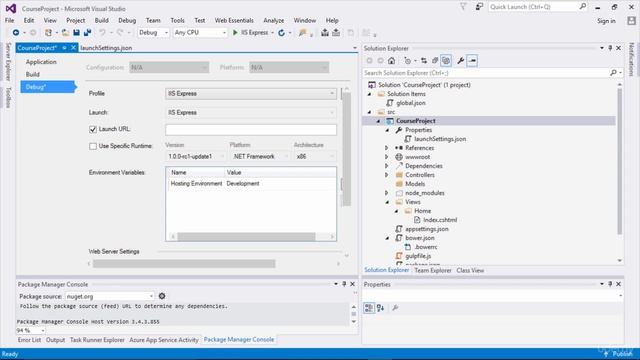Click the Quick Launch search box

533,7
